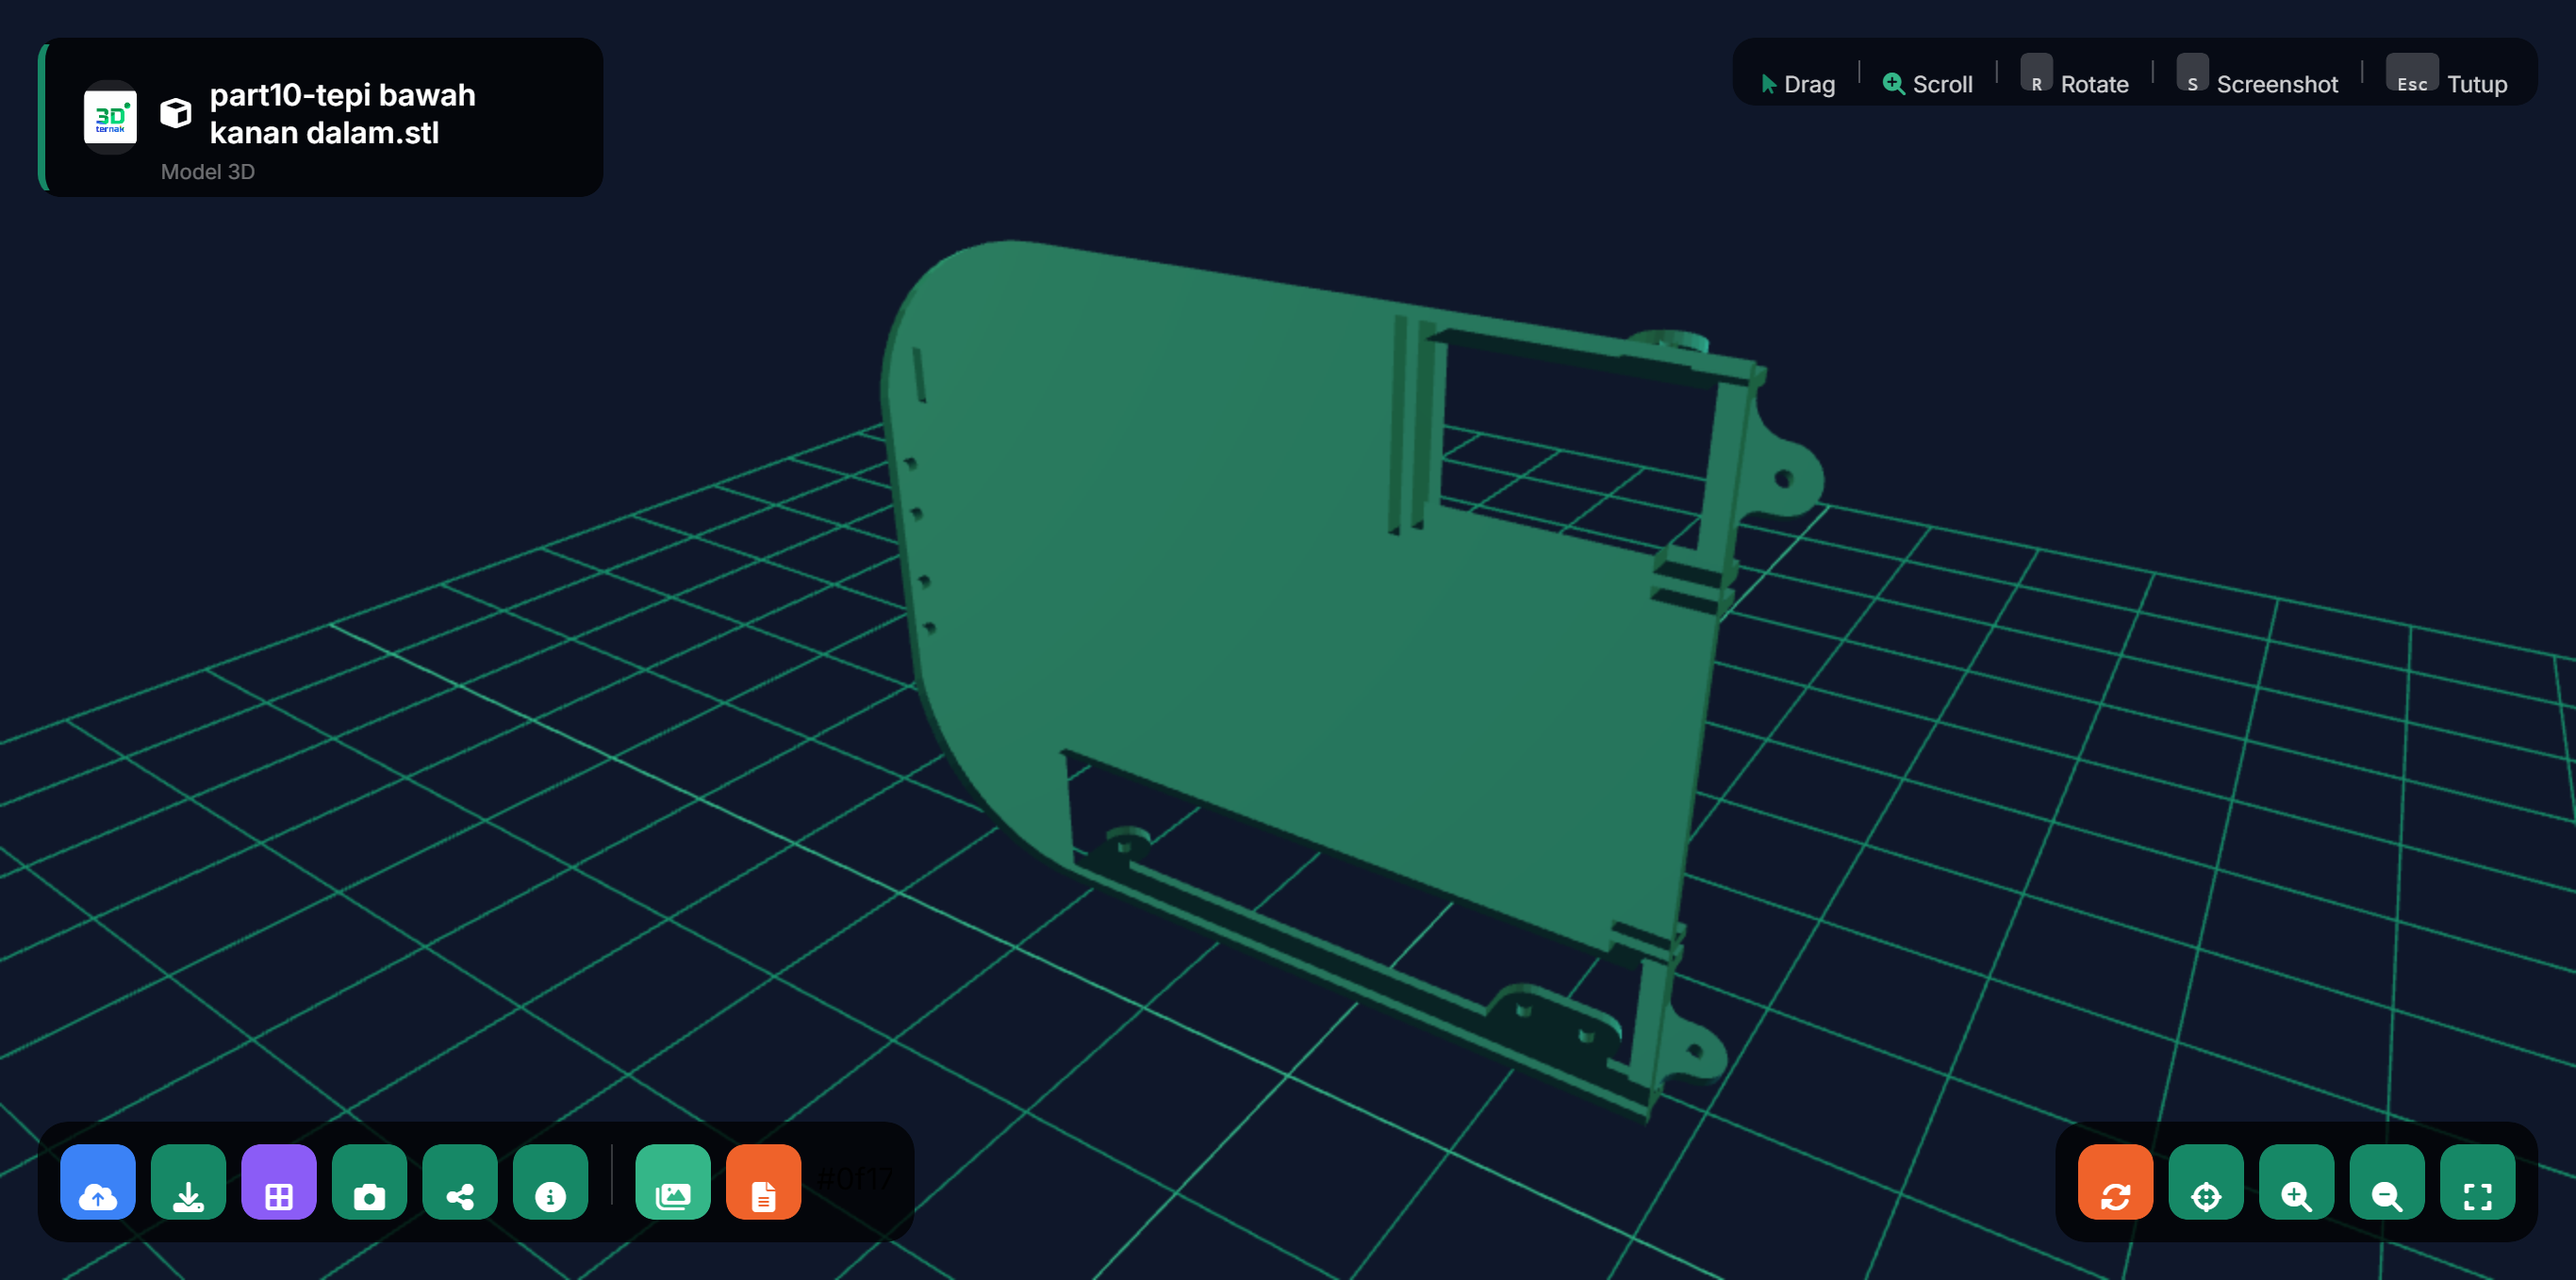Image resolution: width=2576 pixels, height=1280 pixels.
Task: Close viewer via Esc Tutup
Action: pos(2446,75)
